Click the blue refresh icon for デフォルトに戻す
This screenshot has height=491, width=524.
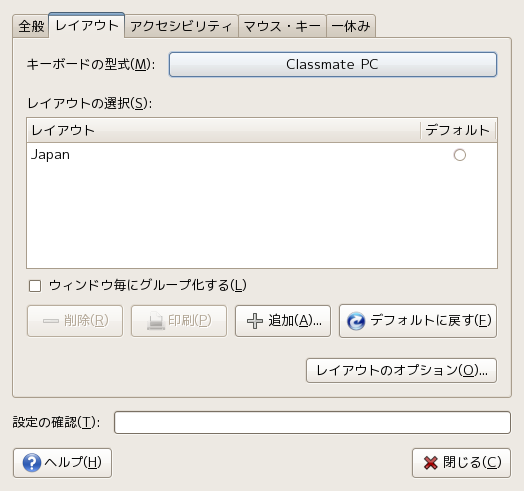pos(356,321)
